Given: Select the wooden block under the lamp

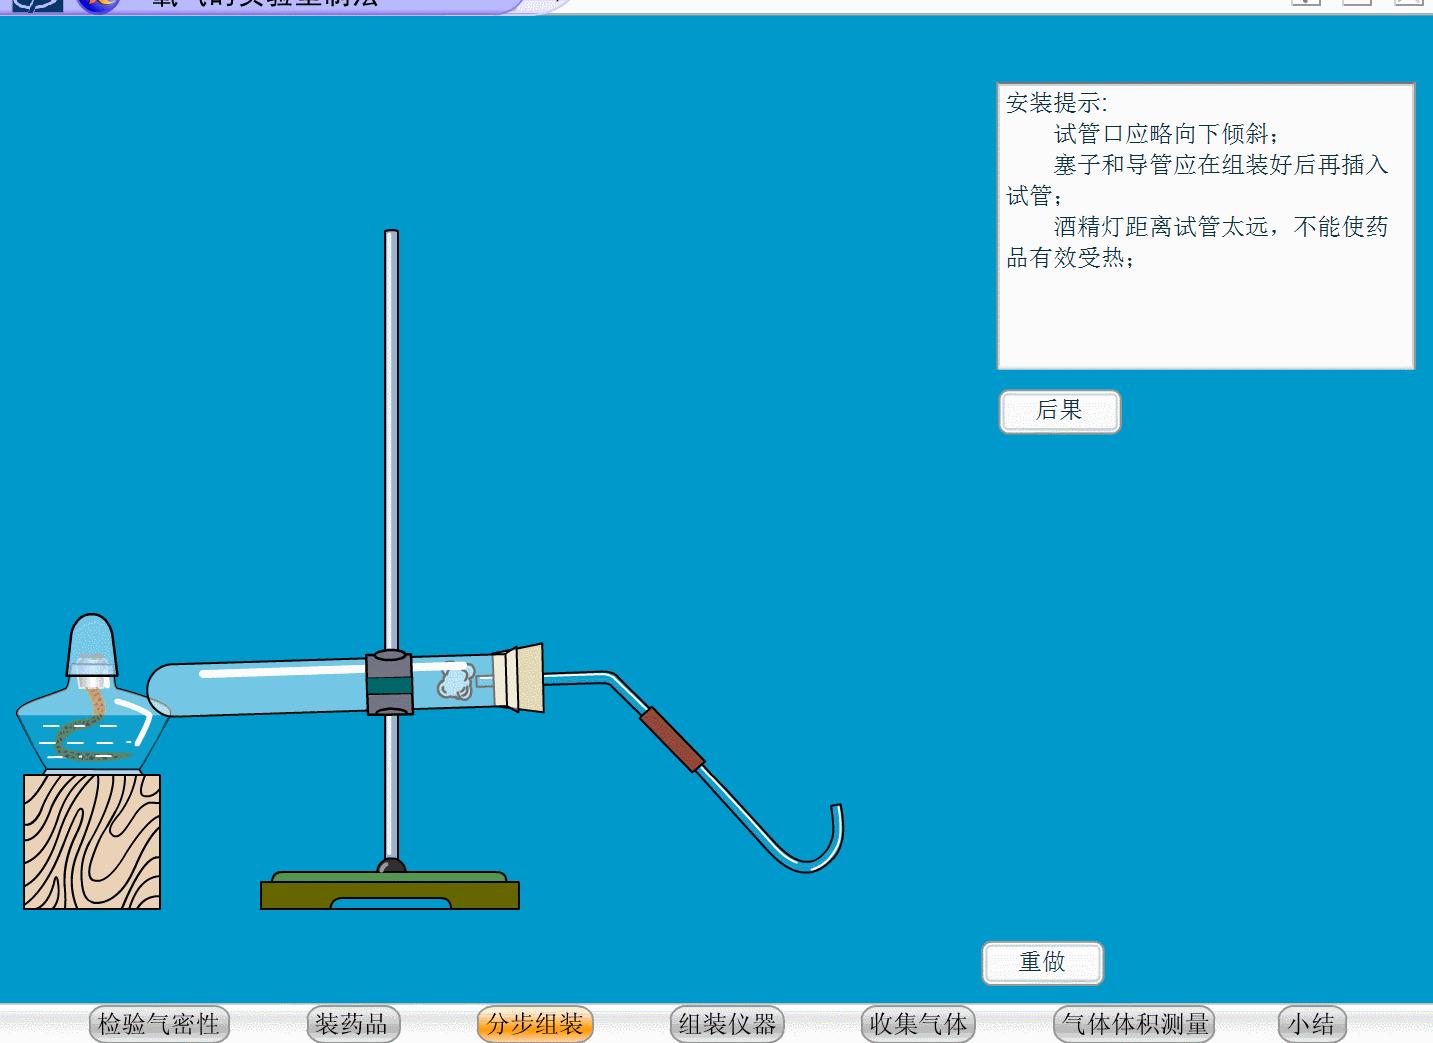Looking at the screenshot, I should [92, 841].
